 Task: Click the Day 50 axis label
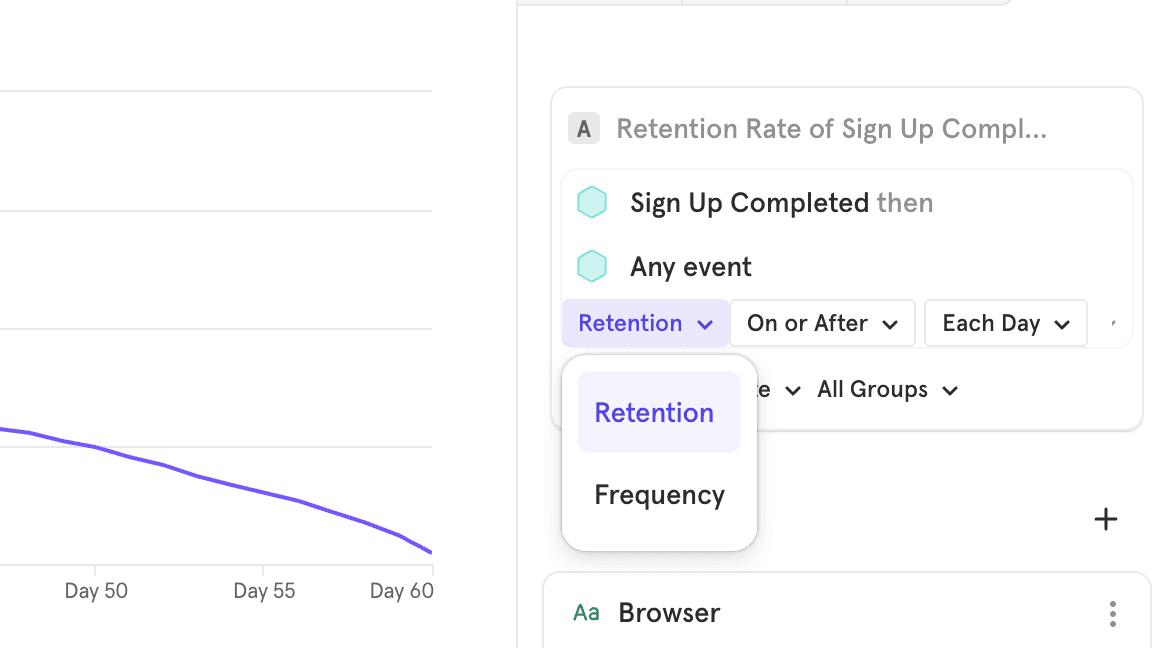pyautogui.click(x=96, y=591)
